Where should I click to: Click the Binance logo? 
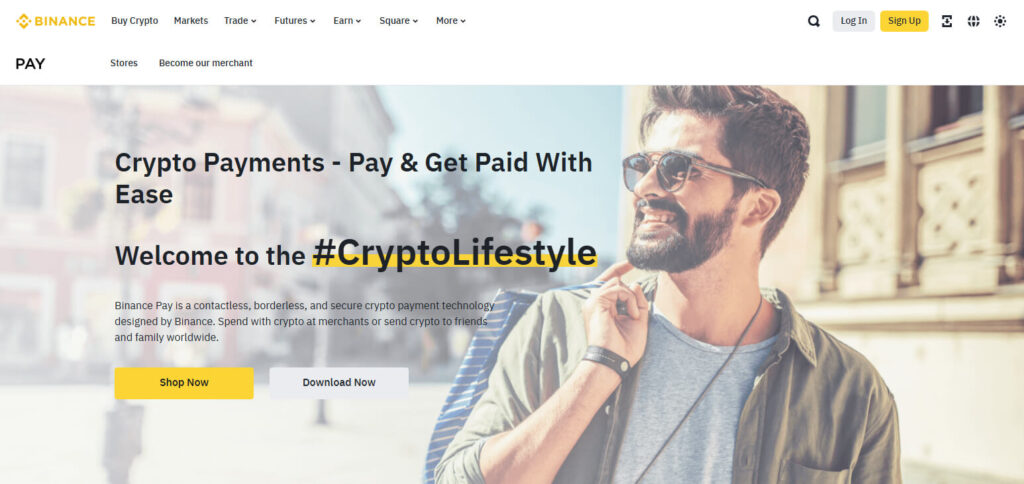coord(56,21)
